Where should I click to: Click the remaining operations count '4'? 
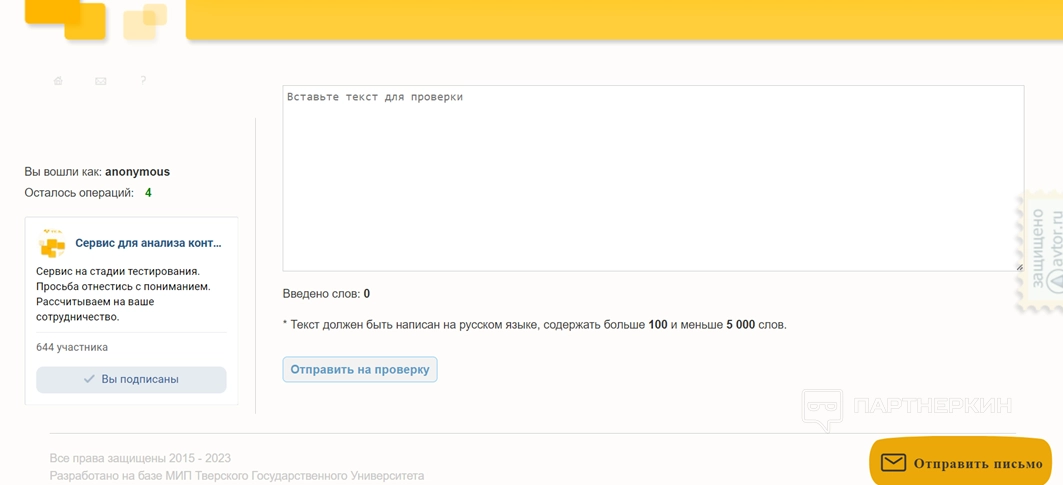pyautogui.click(x=148, y=193)
